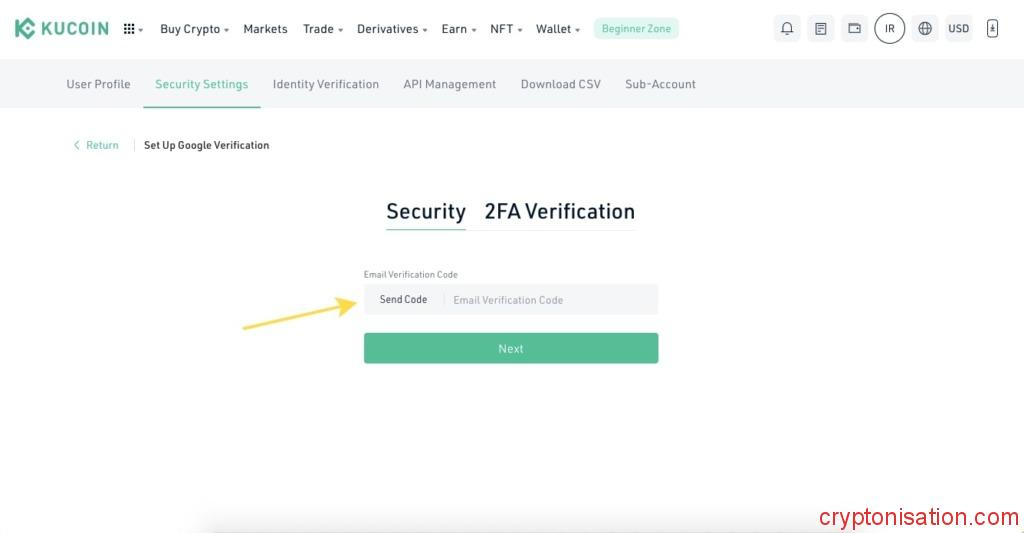Expand the Trade dropdown menu

322,29
